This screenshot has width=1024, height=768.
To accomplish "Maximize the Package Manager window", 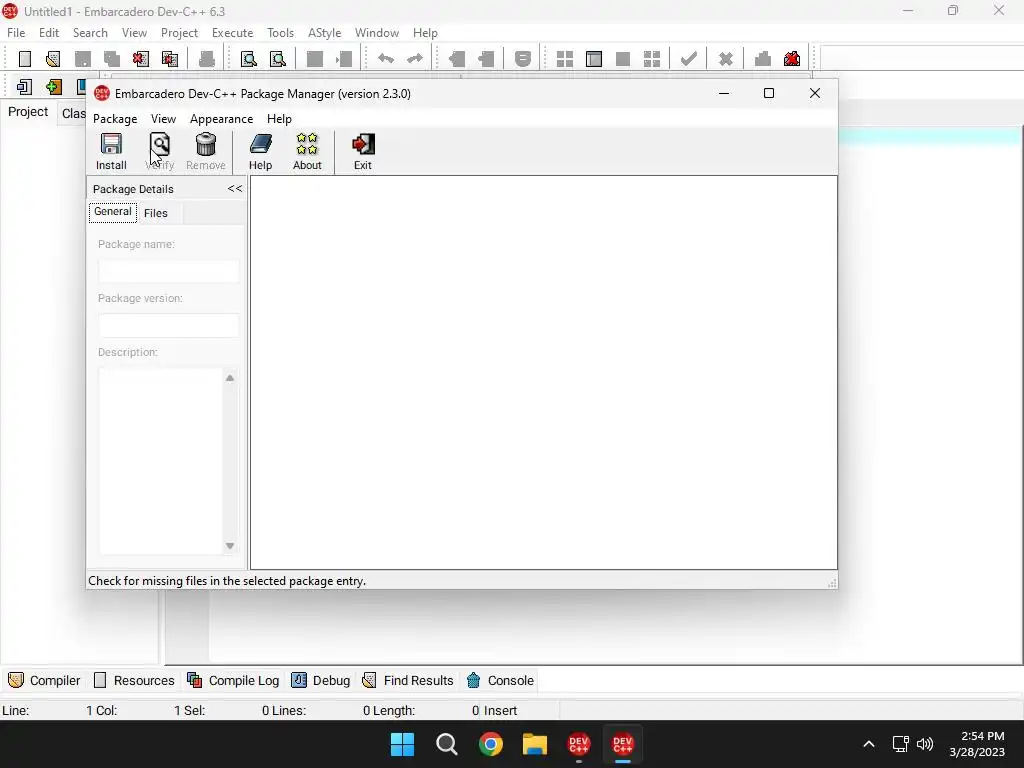I will point(769,93).
